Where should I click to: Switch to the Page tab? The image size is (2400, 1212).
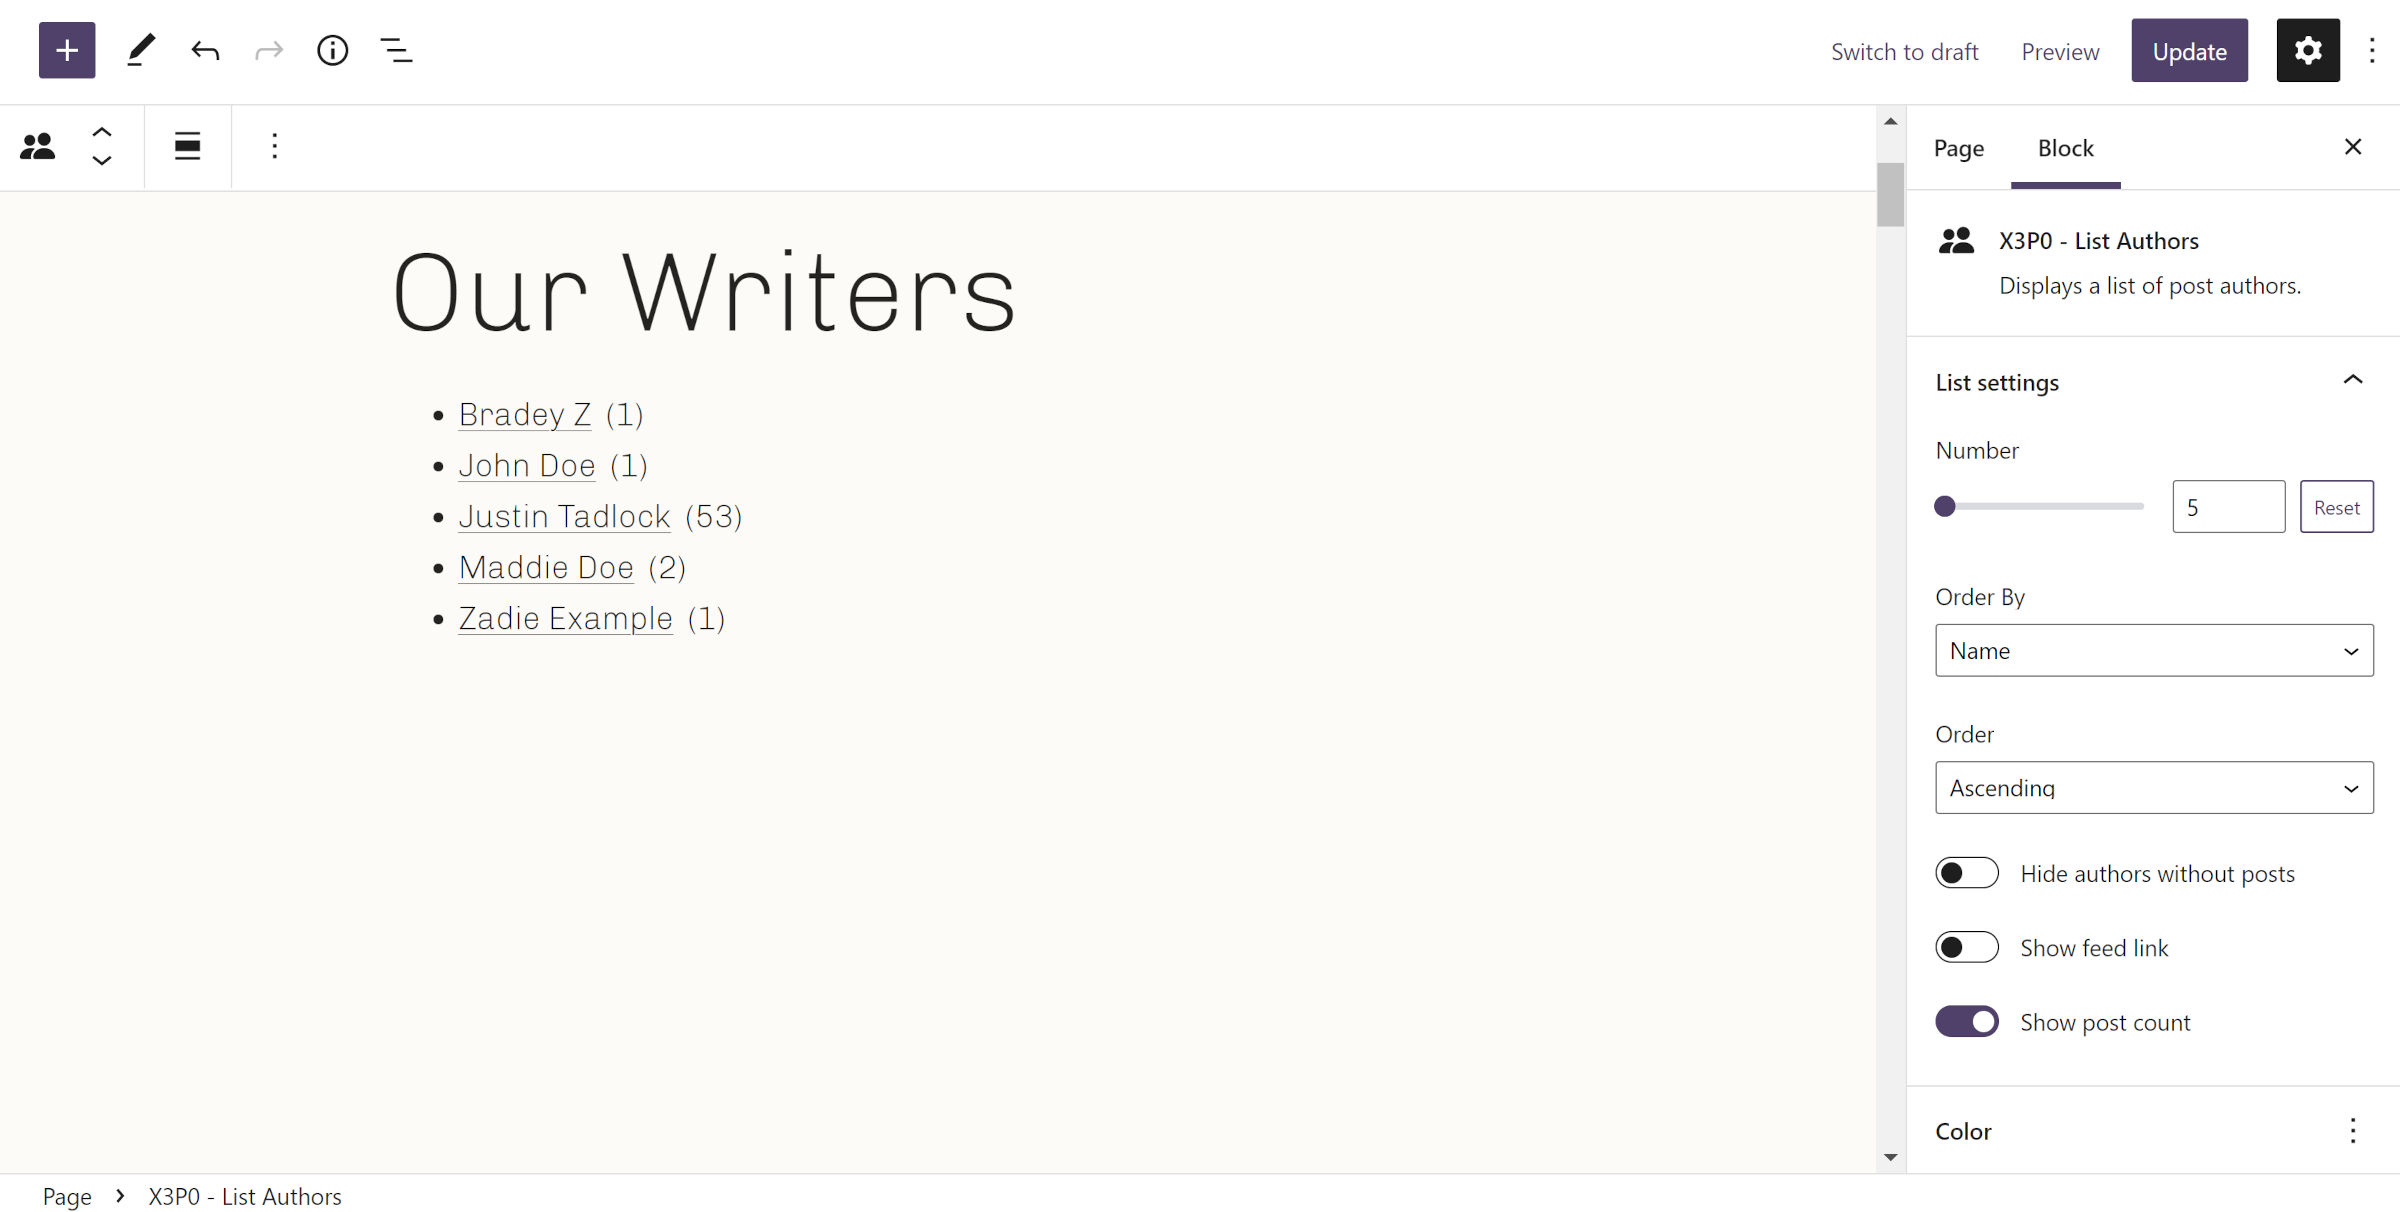[x=1957, y=147]
